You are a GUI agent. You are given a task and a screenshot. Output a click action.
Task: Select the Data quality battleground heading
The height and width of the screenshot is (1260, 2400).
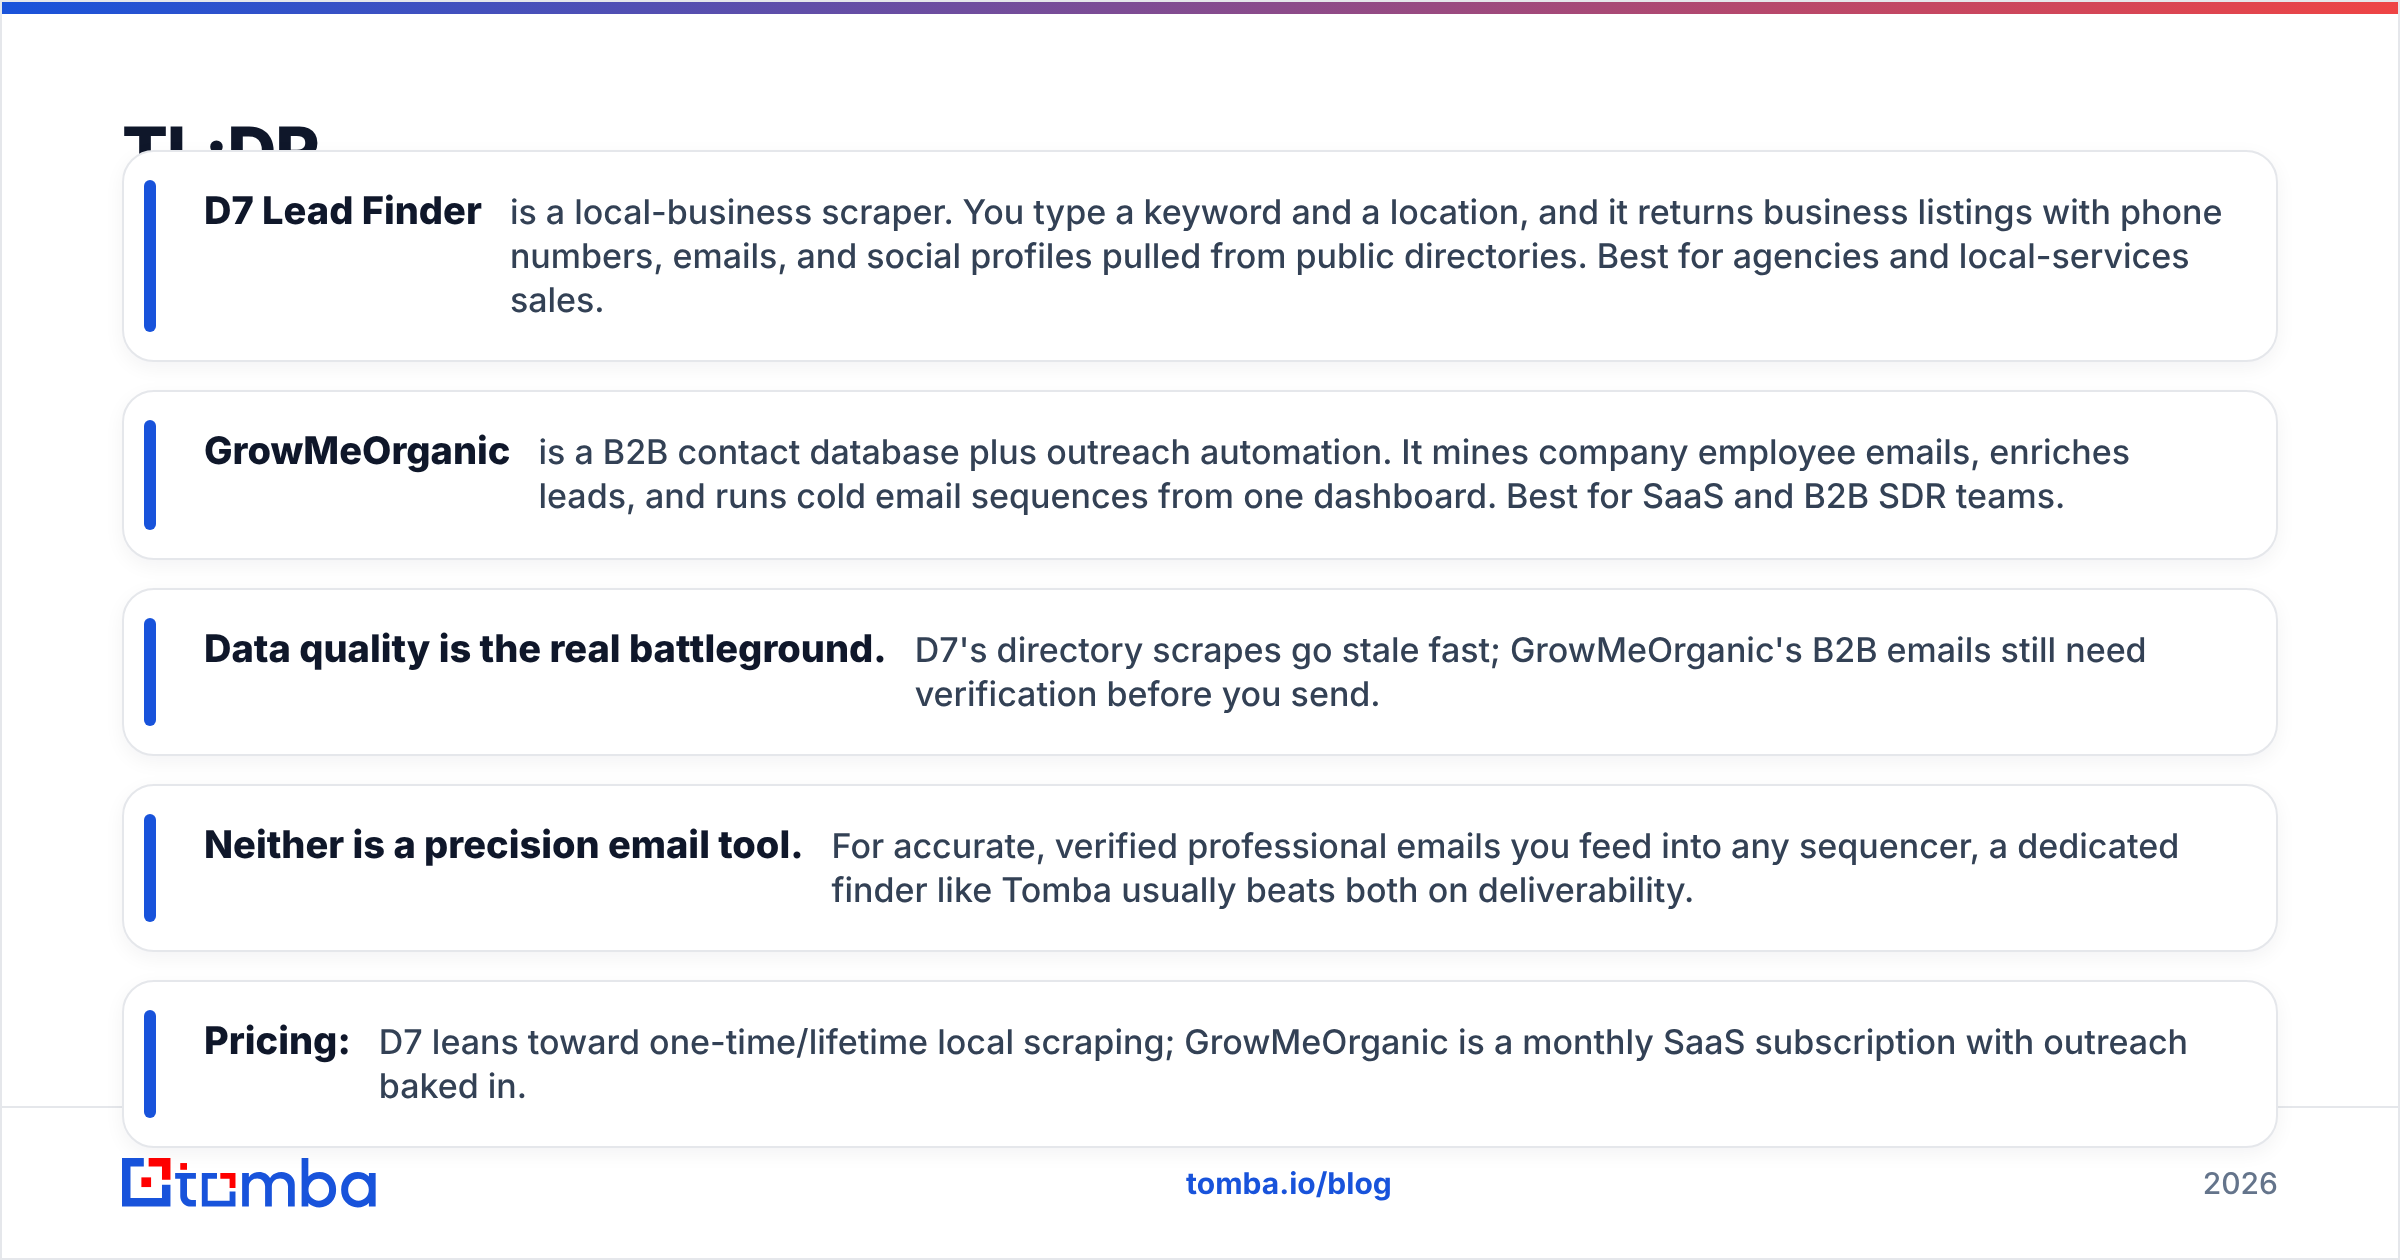(544, 649)
